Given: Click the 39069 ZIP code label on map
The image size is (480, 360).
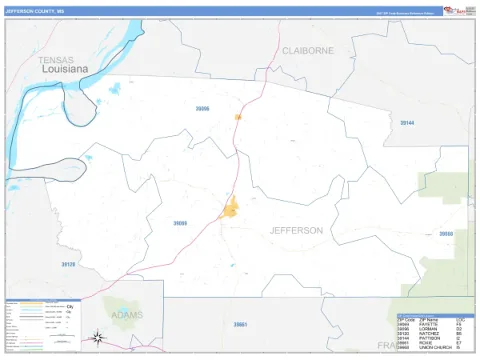Looking at the screenshot, I should [180, 223].
